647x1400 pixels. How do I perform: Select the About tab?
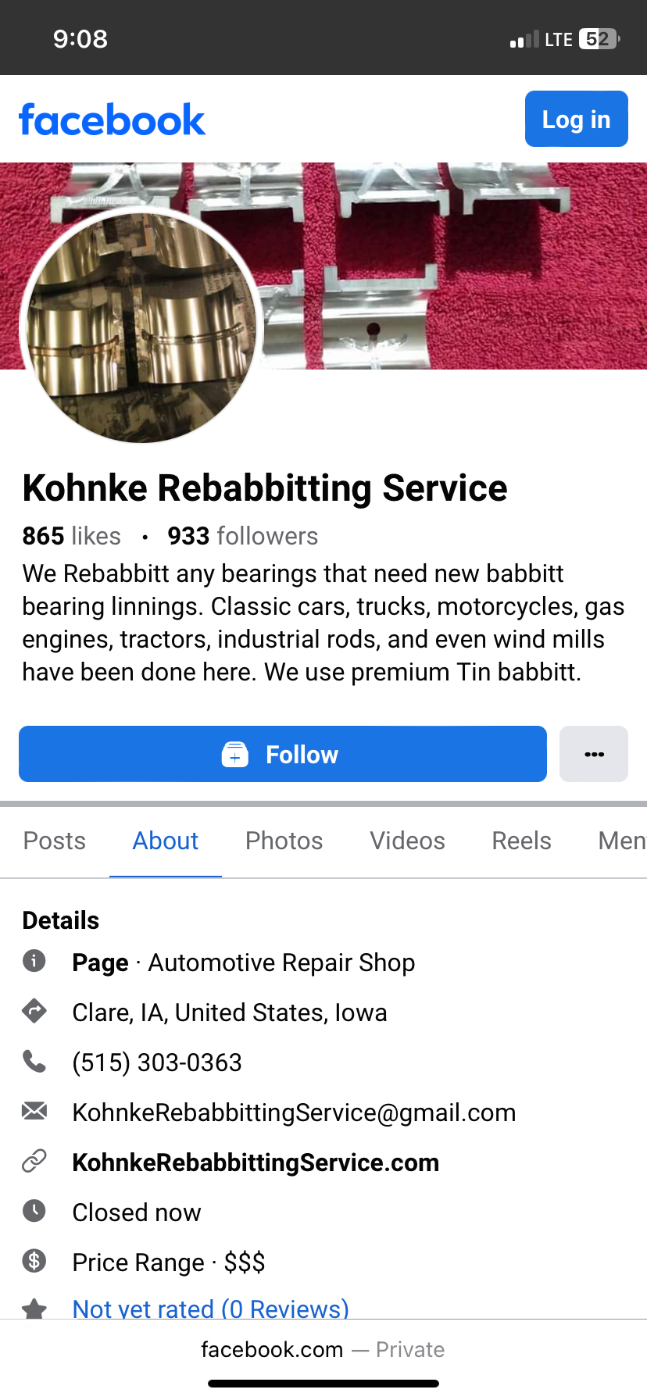coord(165,841)
